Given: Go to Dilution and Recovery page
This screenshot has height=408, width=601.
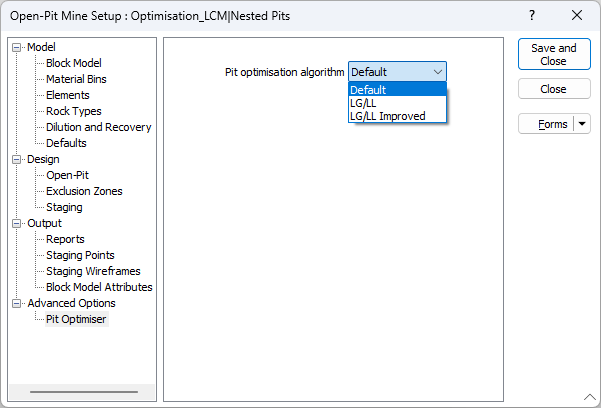Looking at the screenshot, I should (x=99, y=127).
